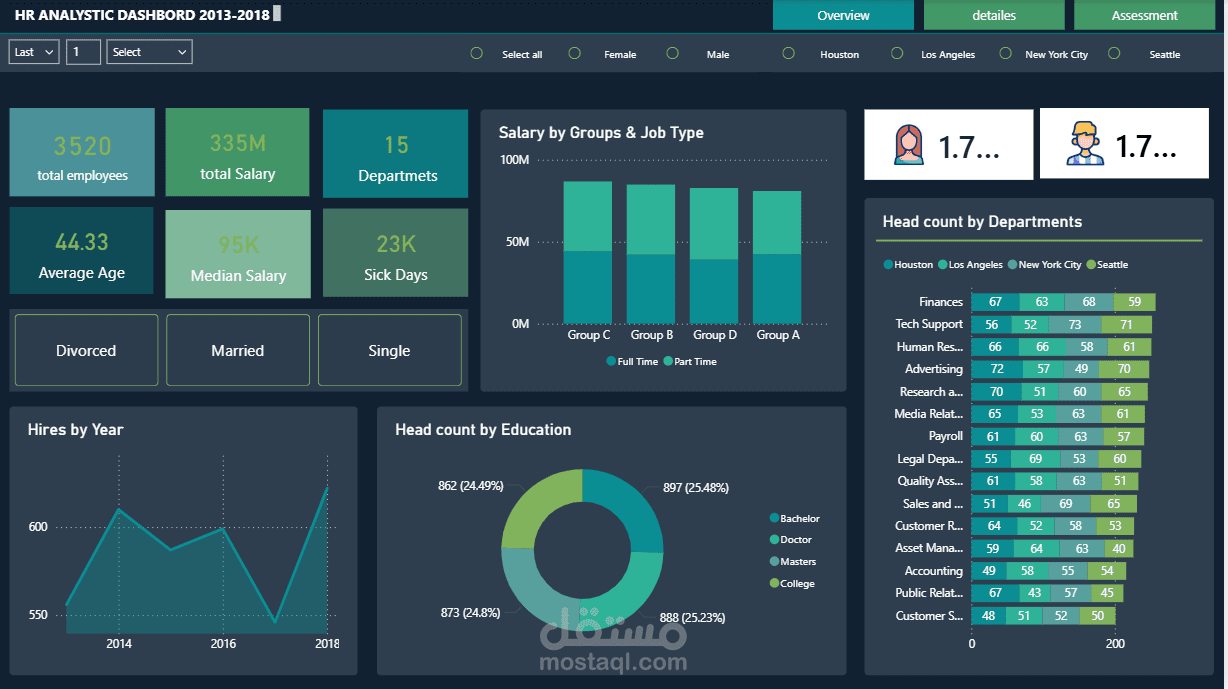Click the Head count by Departments title
Image resolution: width=1228 pixels, height=689 pixels.
coord(982,222)
